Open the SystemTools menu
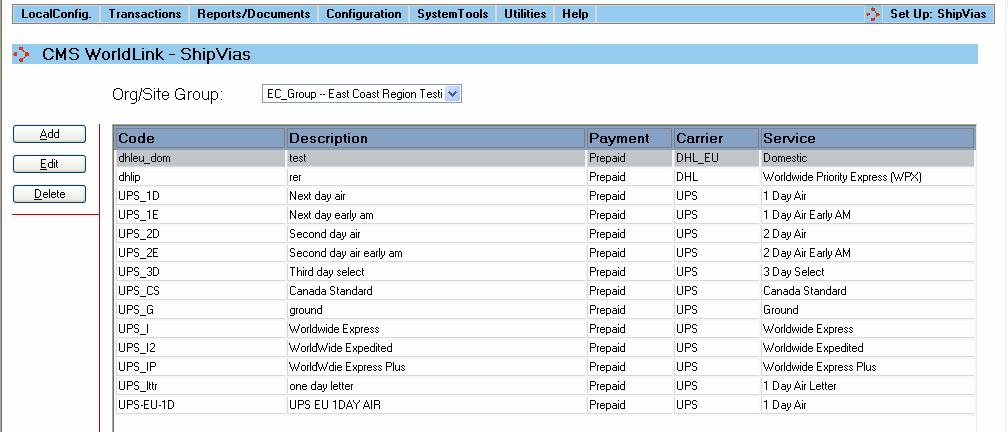This screenshot has width=1008, height=432. point(453,14)
